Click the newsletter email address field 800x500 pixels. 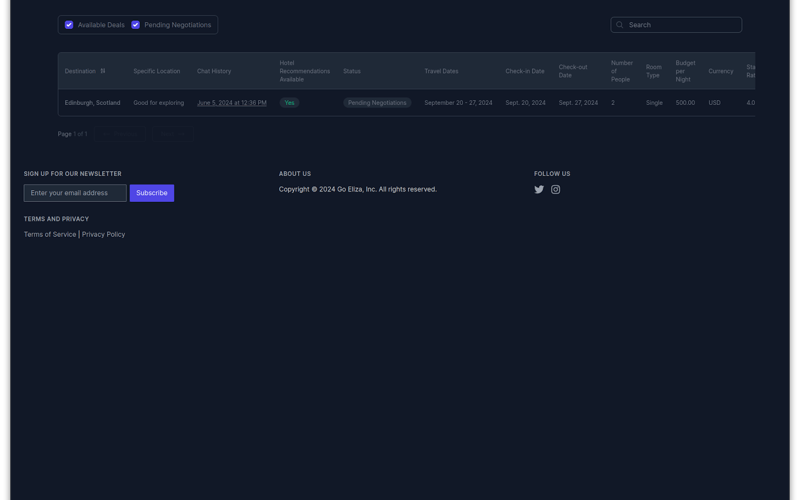pos(75,193)
